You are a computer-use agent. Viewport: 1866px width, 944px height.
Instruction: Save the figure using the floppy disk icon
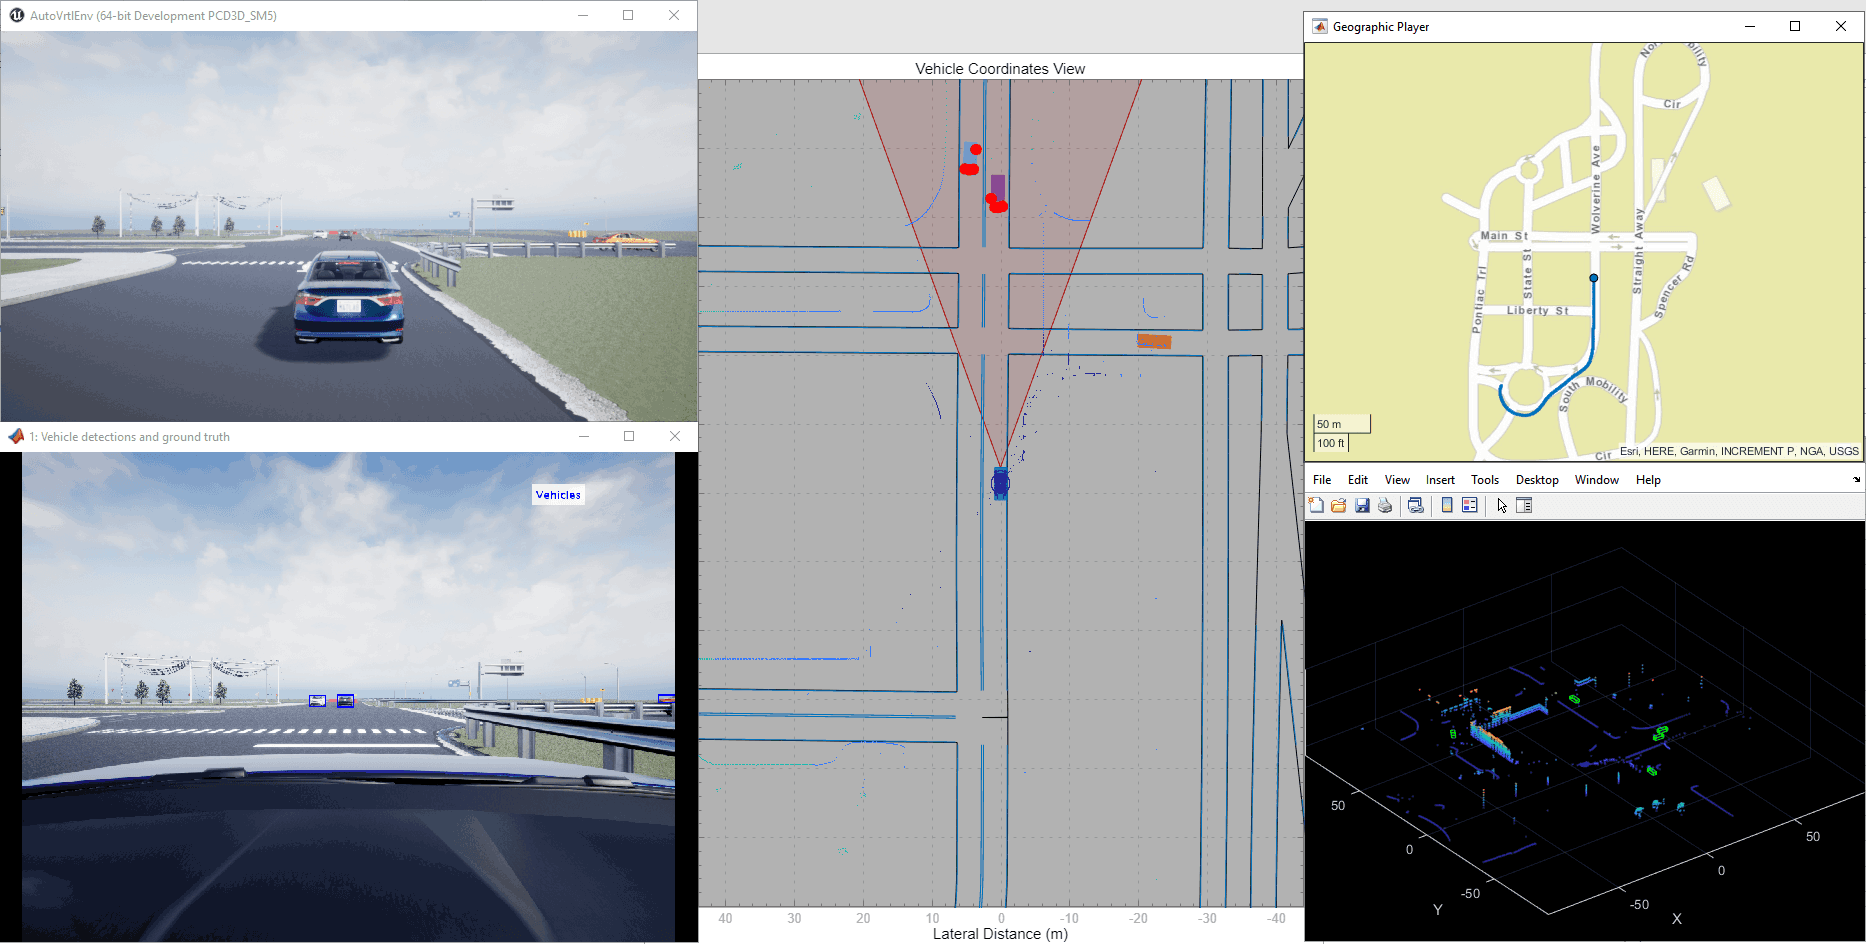(1362, 506)
